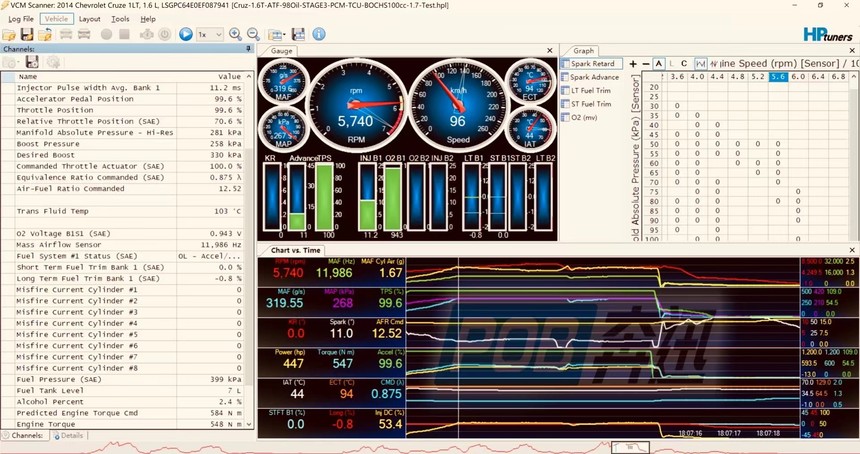This screenshot has width=860, height=454.
Task: Click the TPS green bar gauge
Action: pos(324,197)
